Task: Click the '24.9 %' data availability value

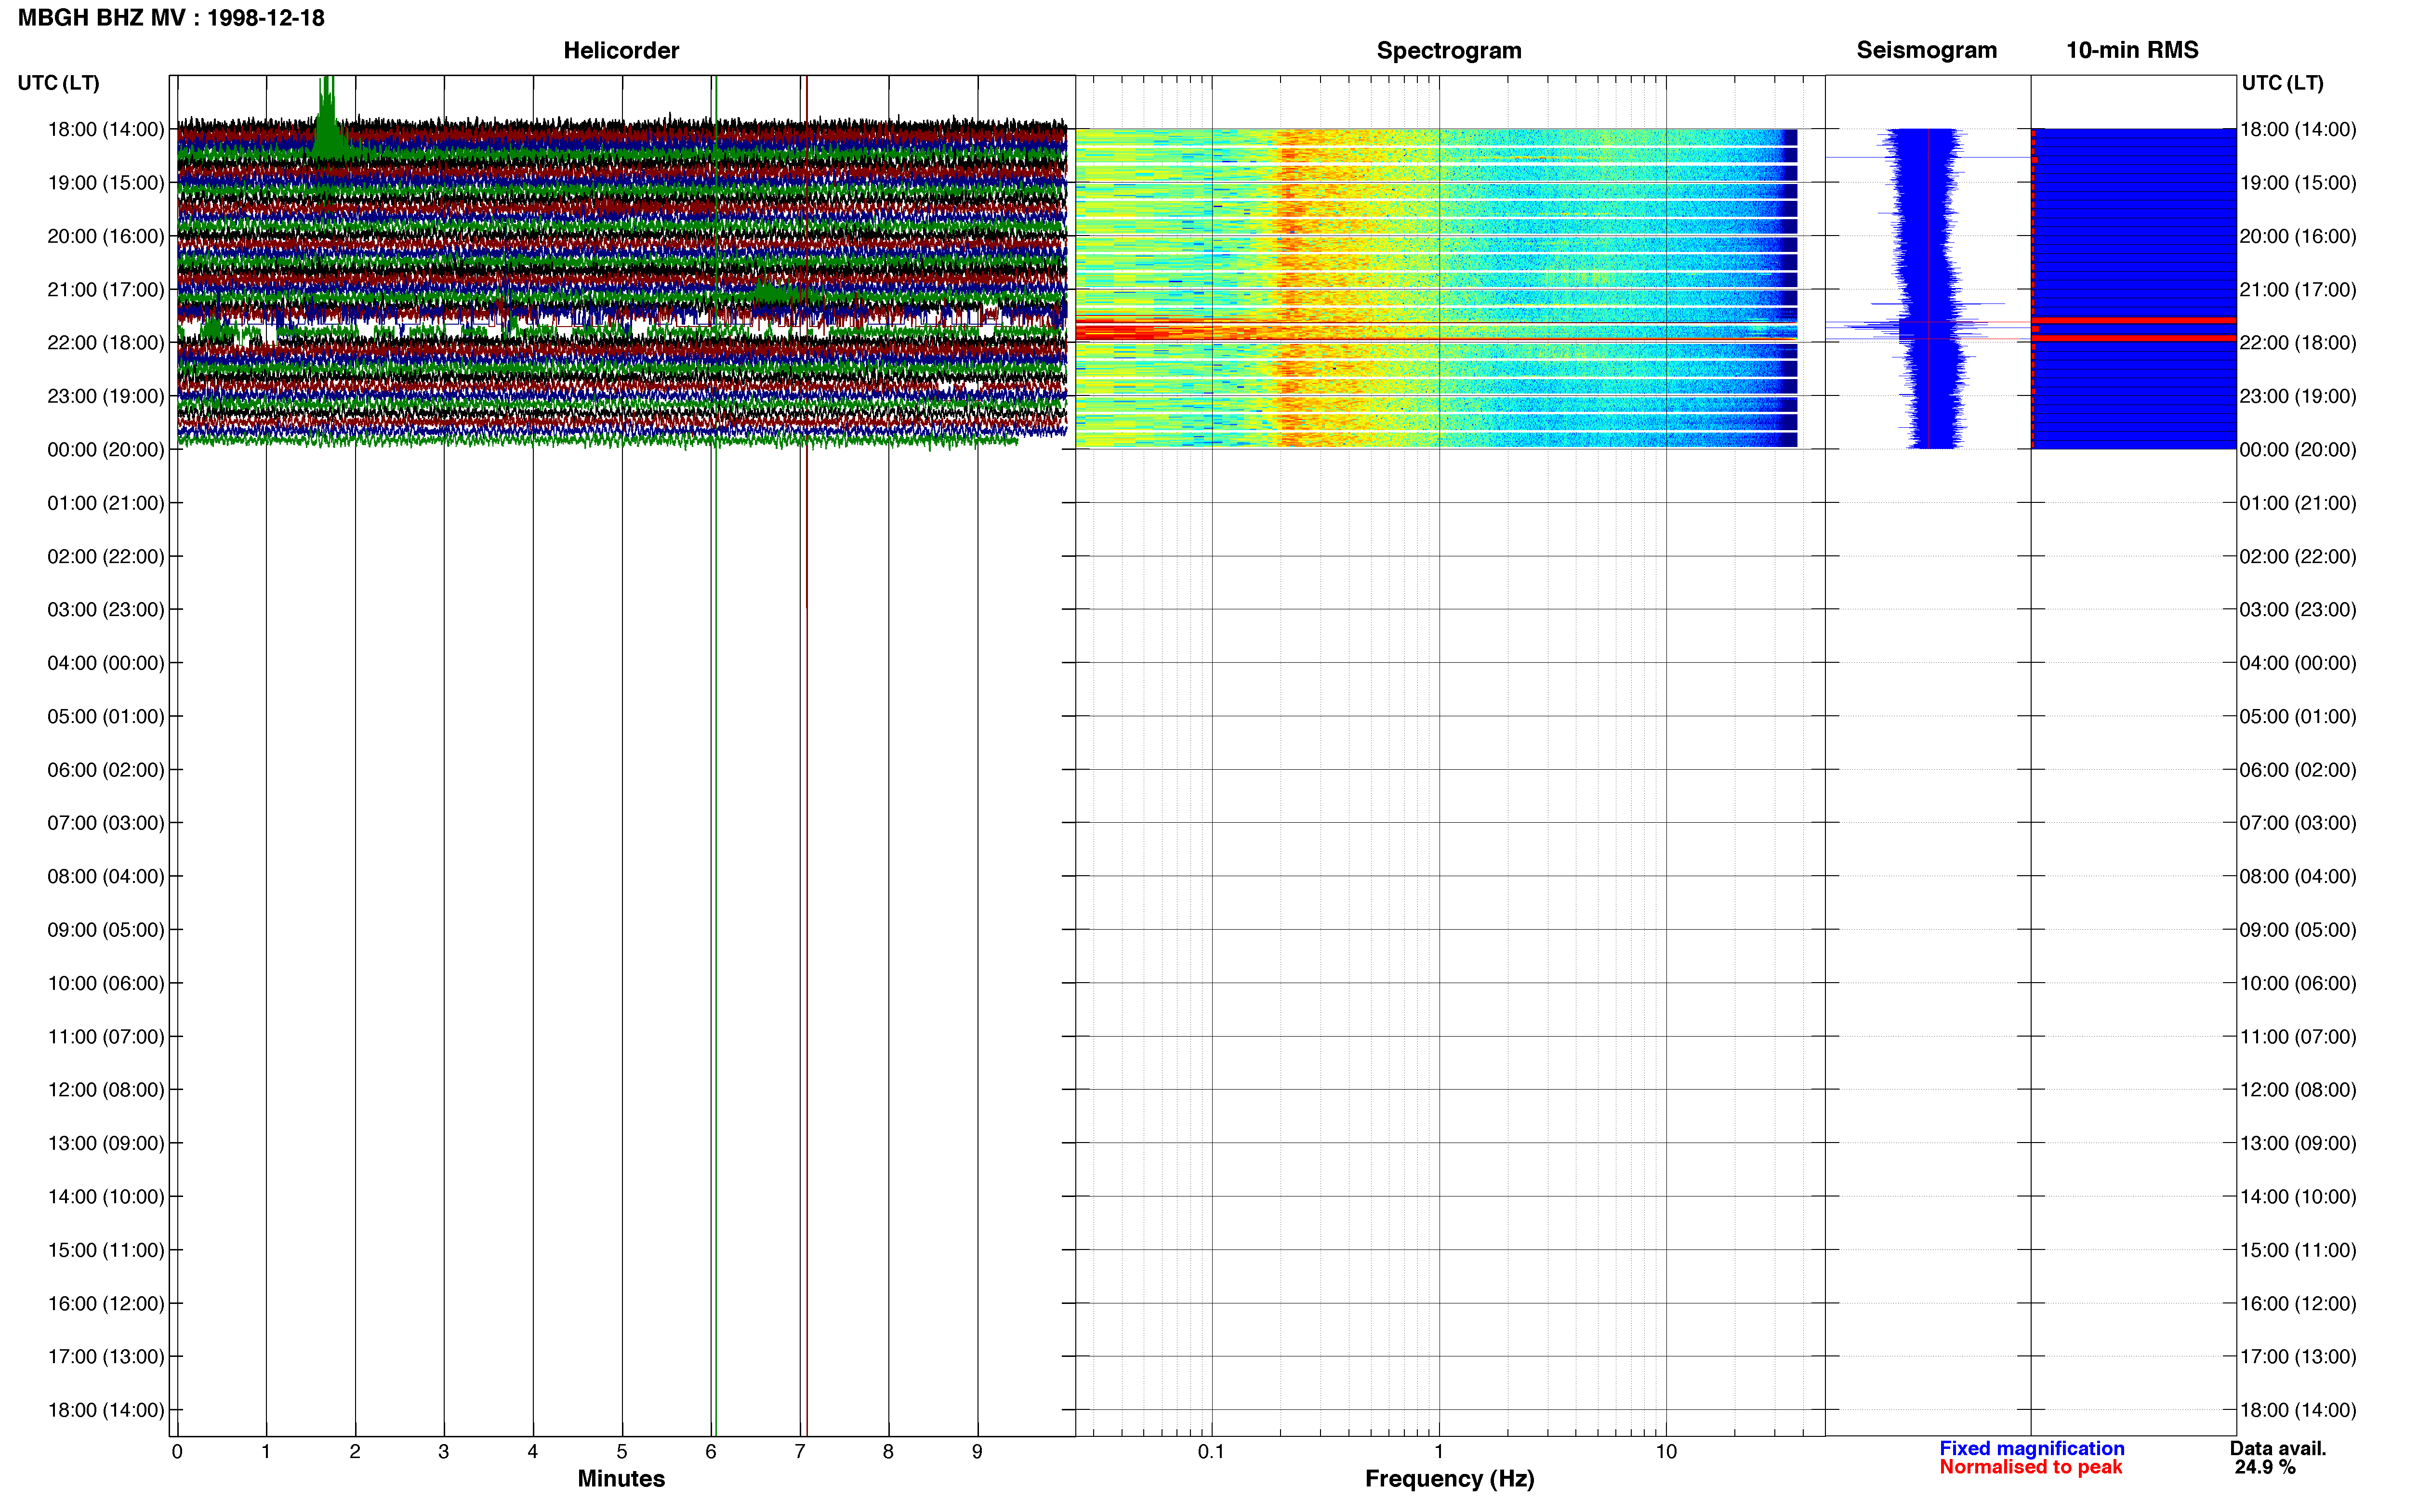Action: click(x=2265, y=1468)
